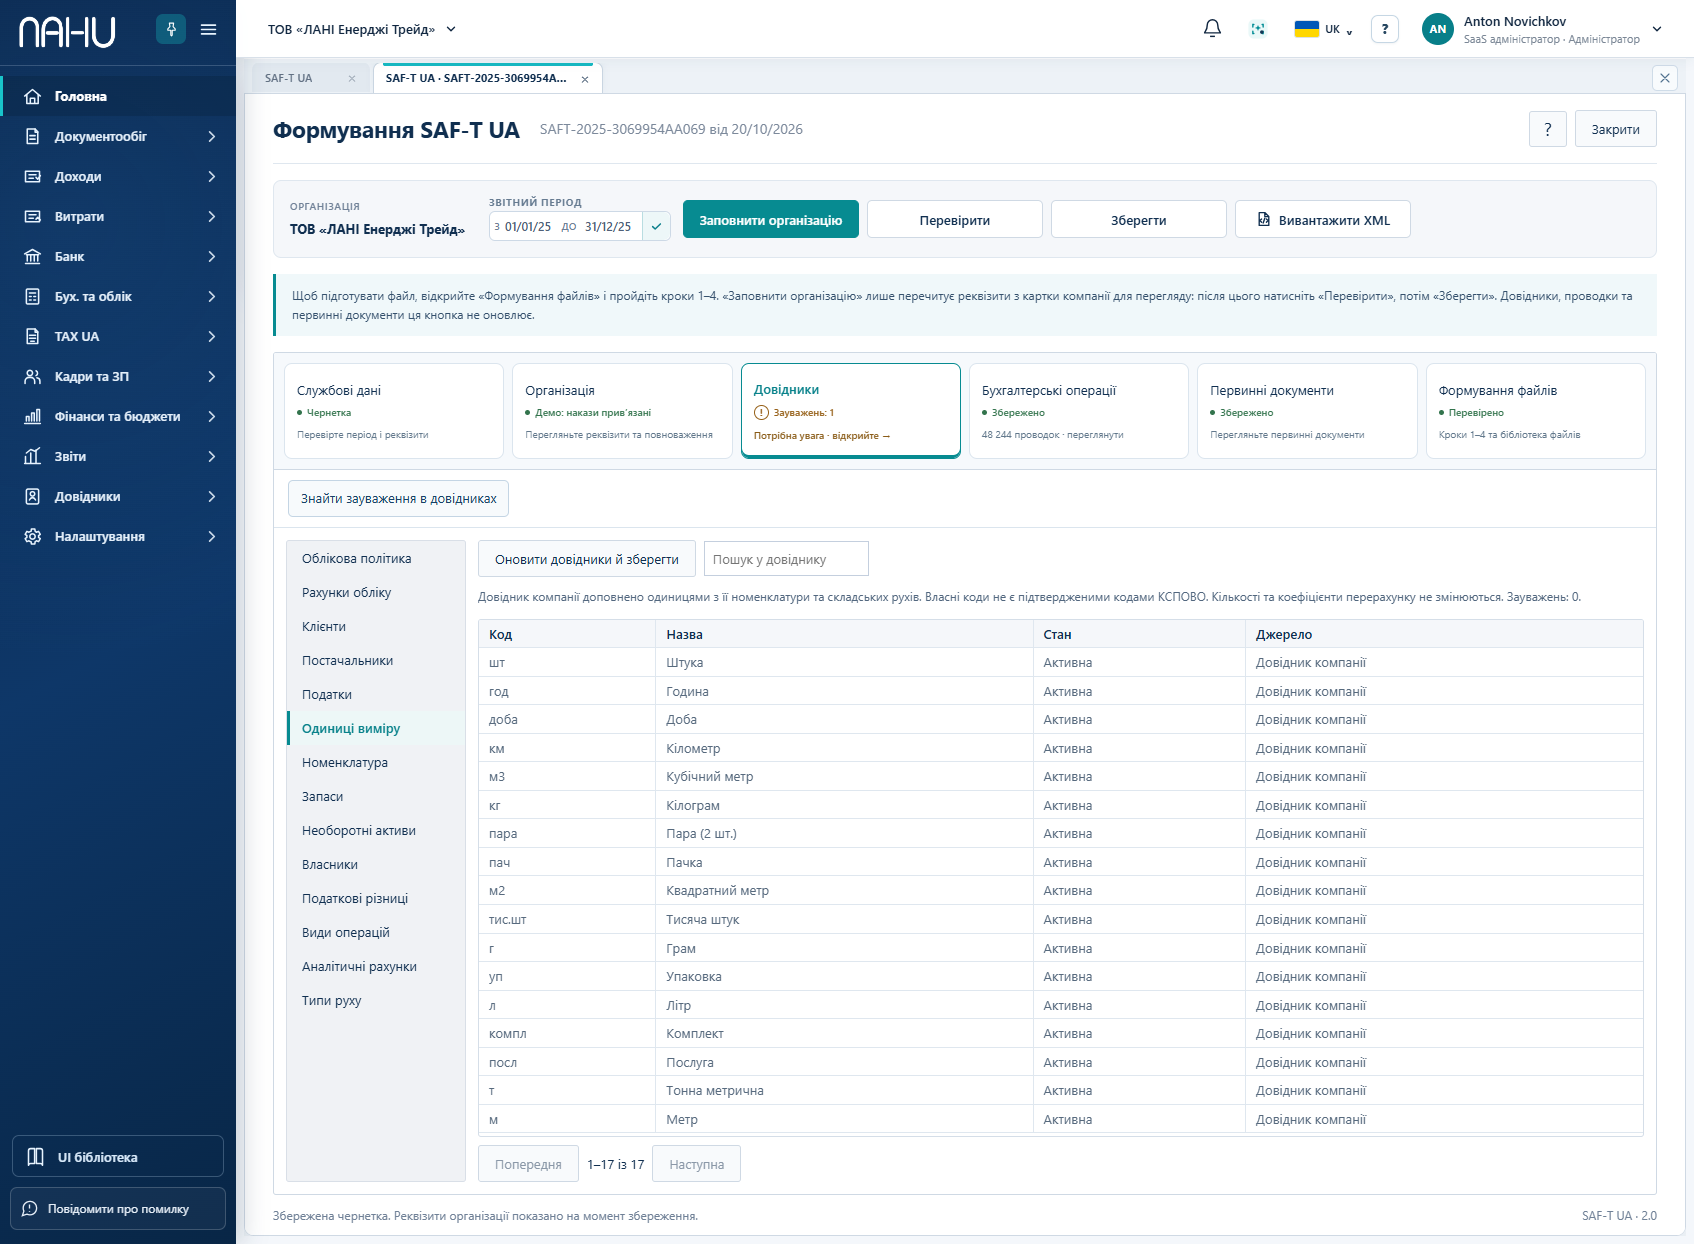This screenshot has width=1694, height=1244.
Task: Click Знайти зауваження в довідниках button
Action: tap(398, 498)
